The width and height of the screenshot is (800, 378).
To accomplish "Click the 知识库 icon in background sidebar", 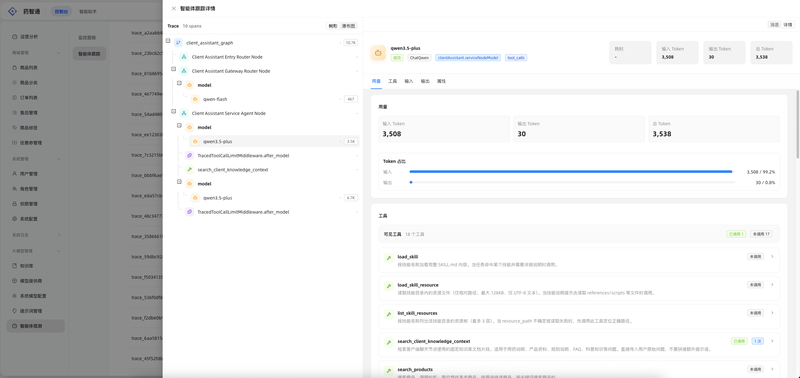I will (x=15, y=265).
